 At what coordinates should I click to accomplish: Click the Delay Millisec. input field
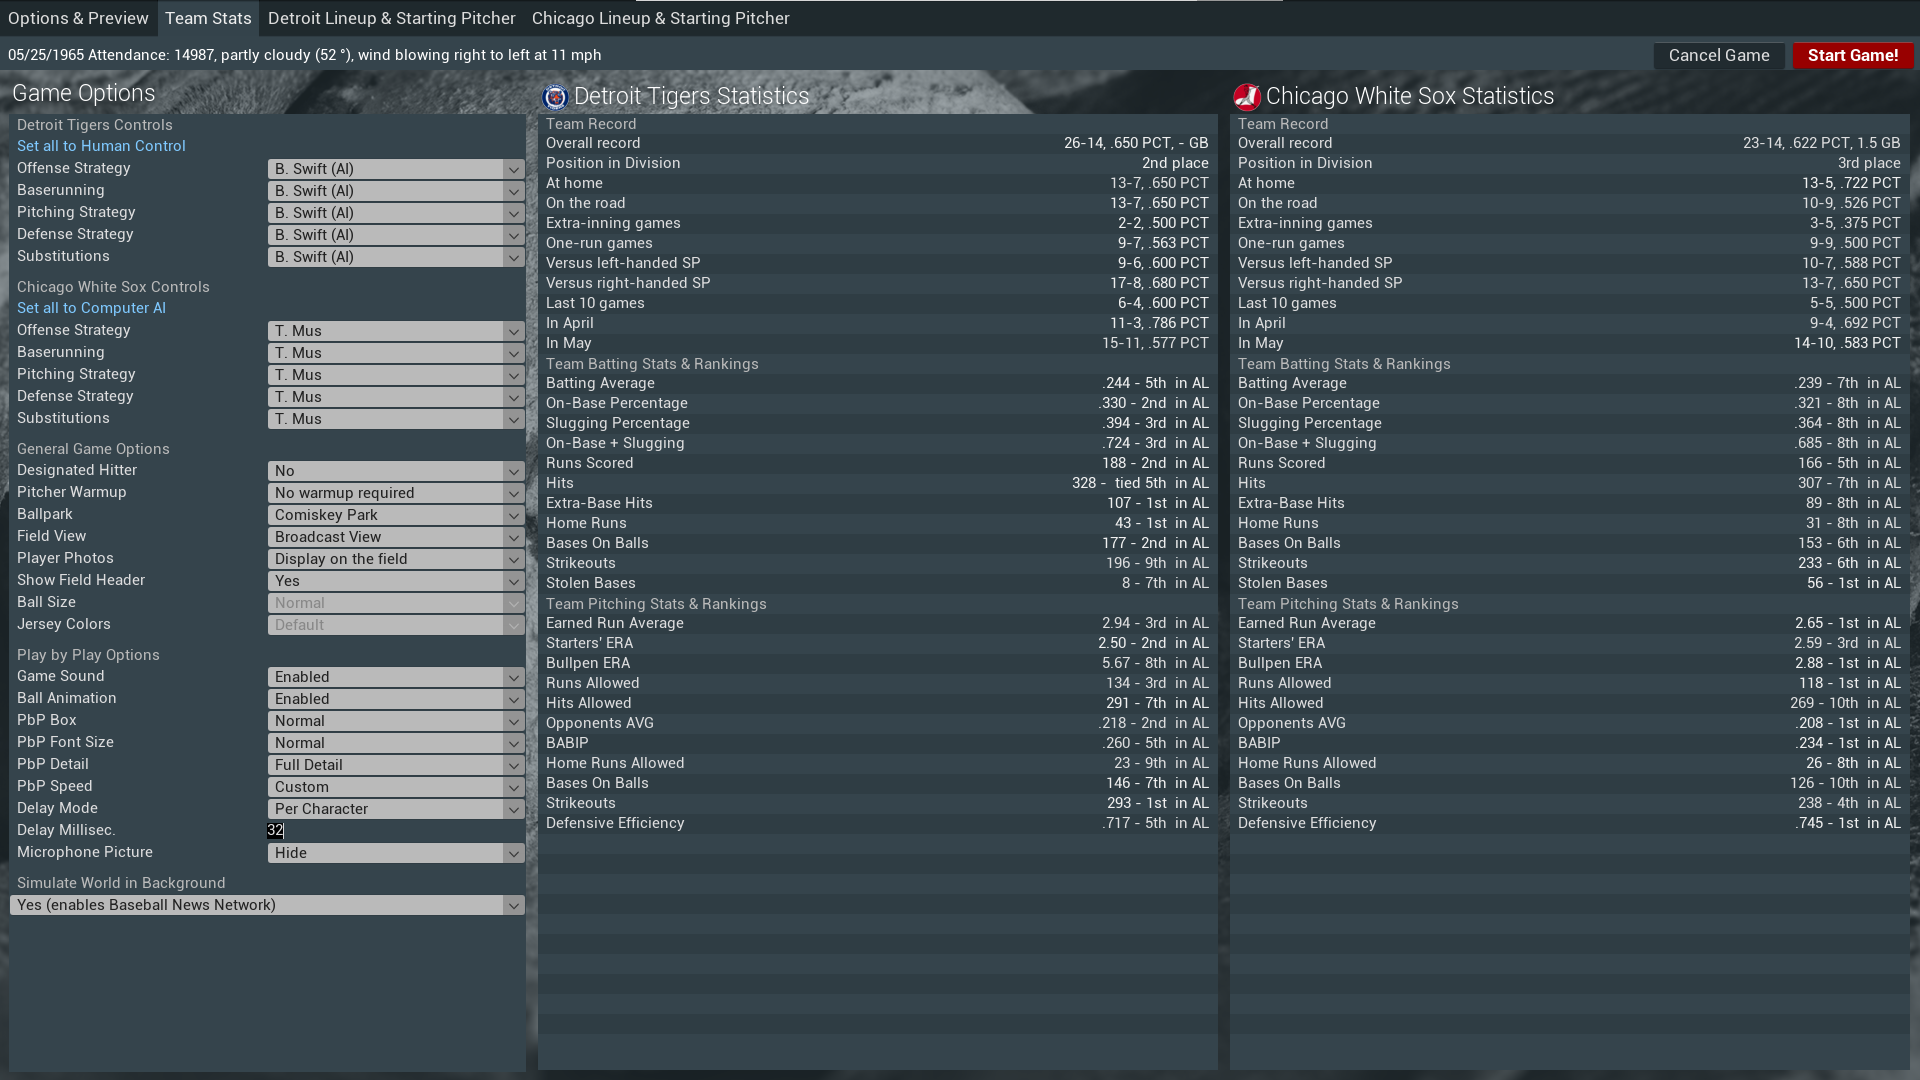click(x=396, y=831)
